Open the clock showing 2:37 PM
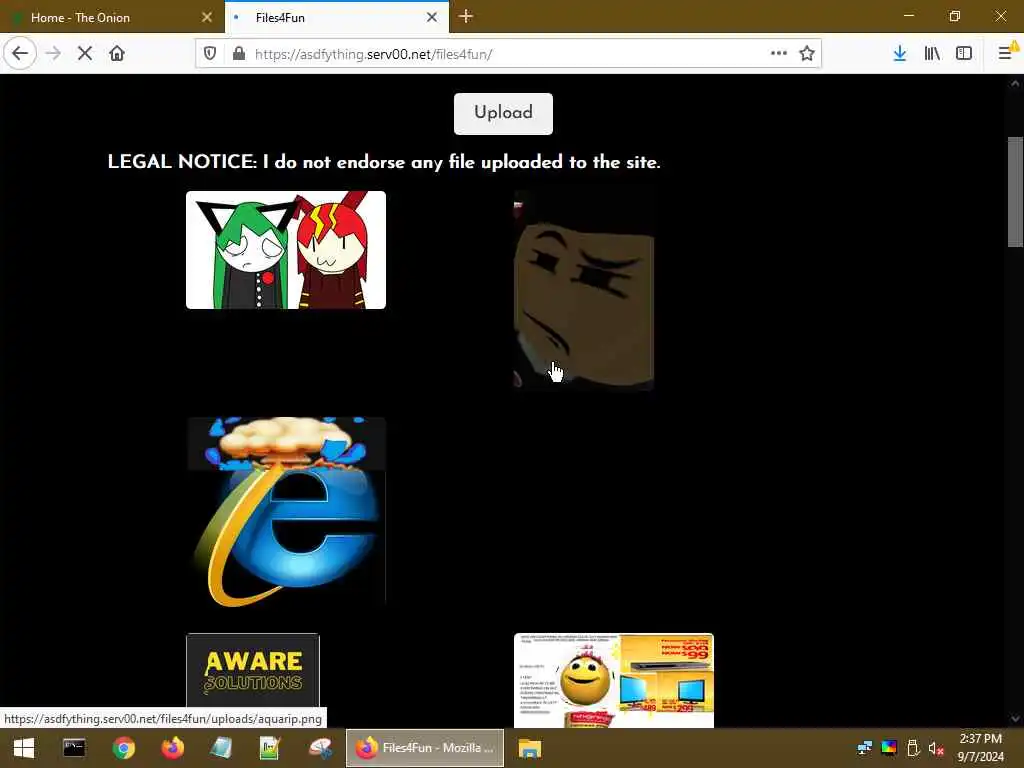 (x=981, y=748)
